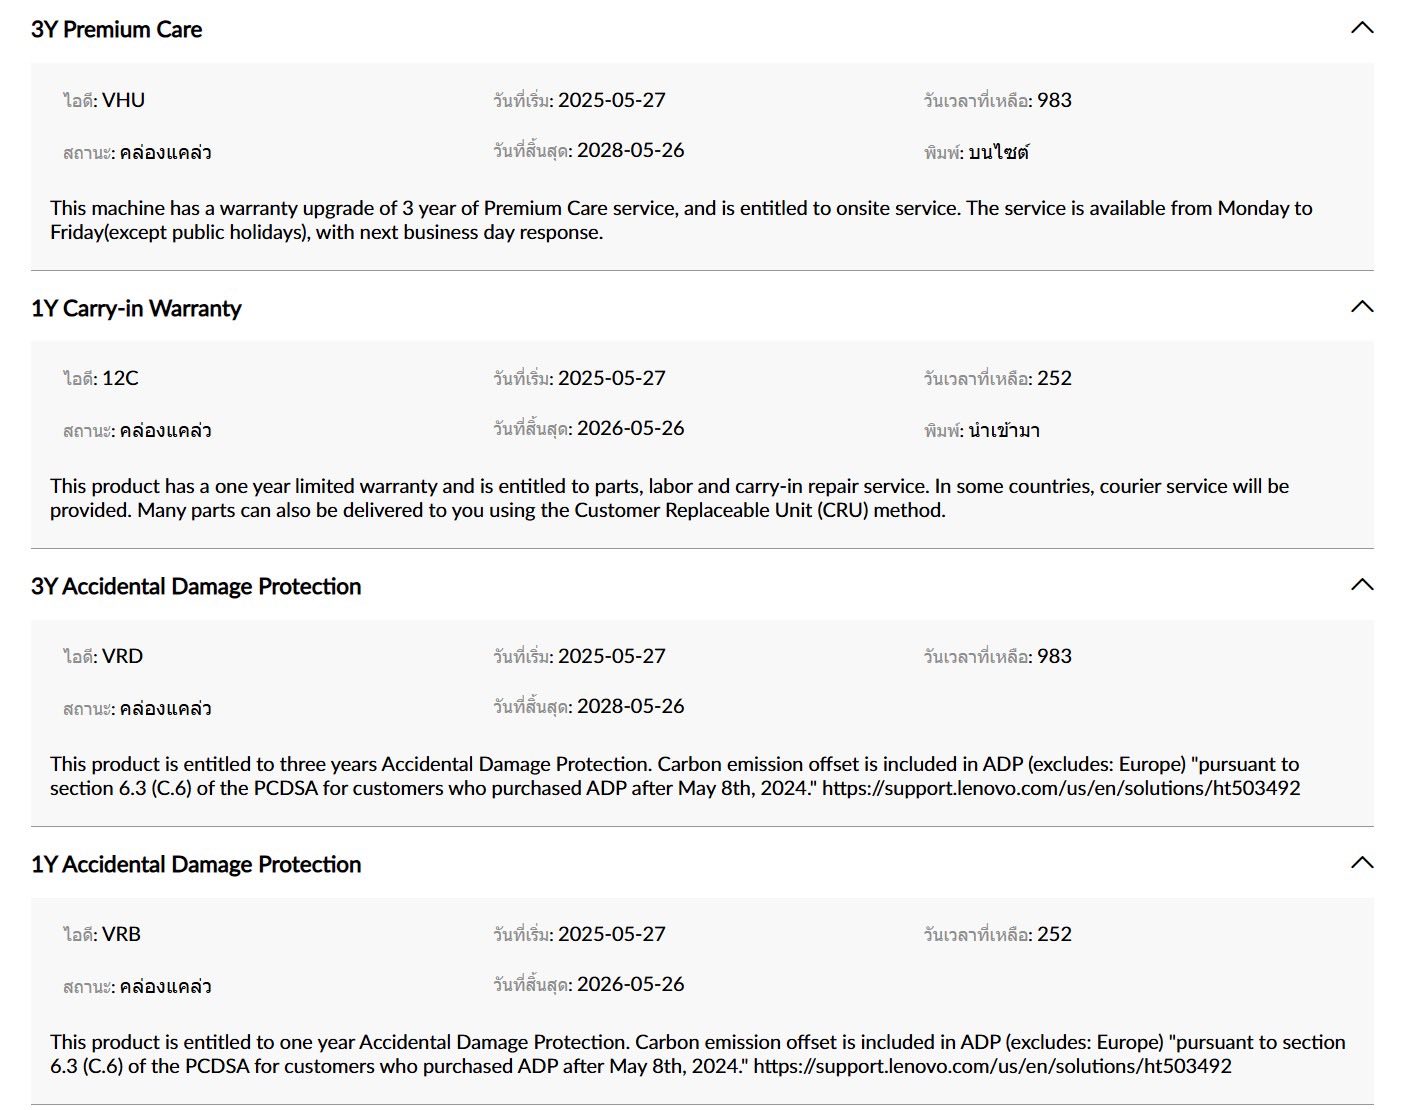Viewport: 1422px width, 1110px height.
Task: Click the 1Y Accidental Damage Protection heading
Action: (x=196, y=864)
